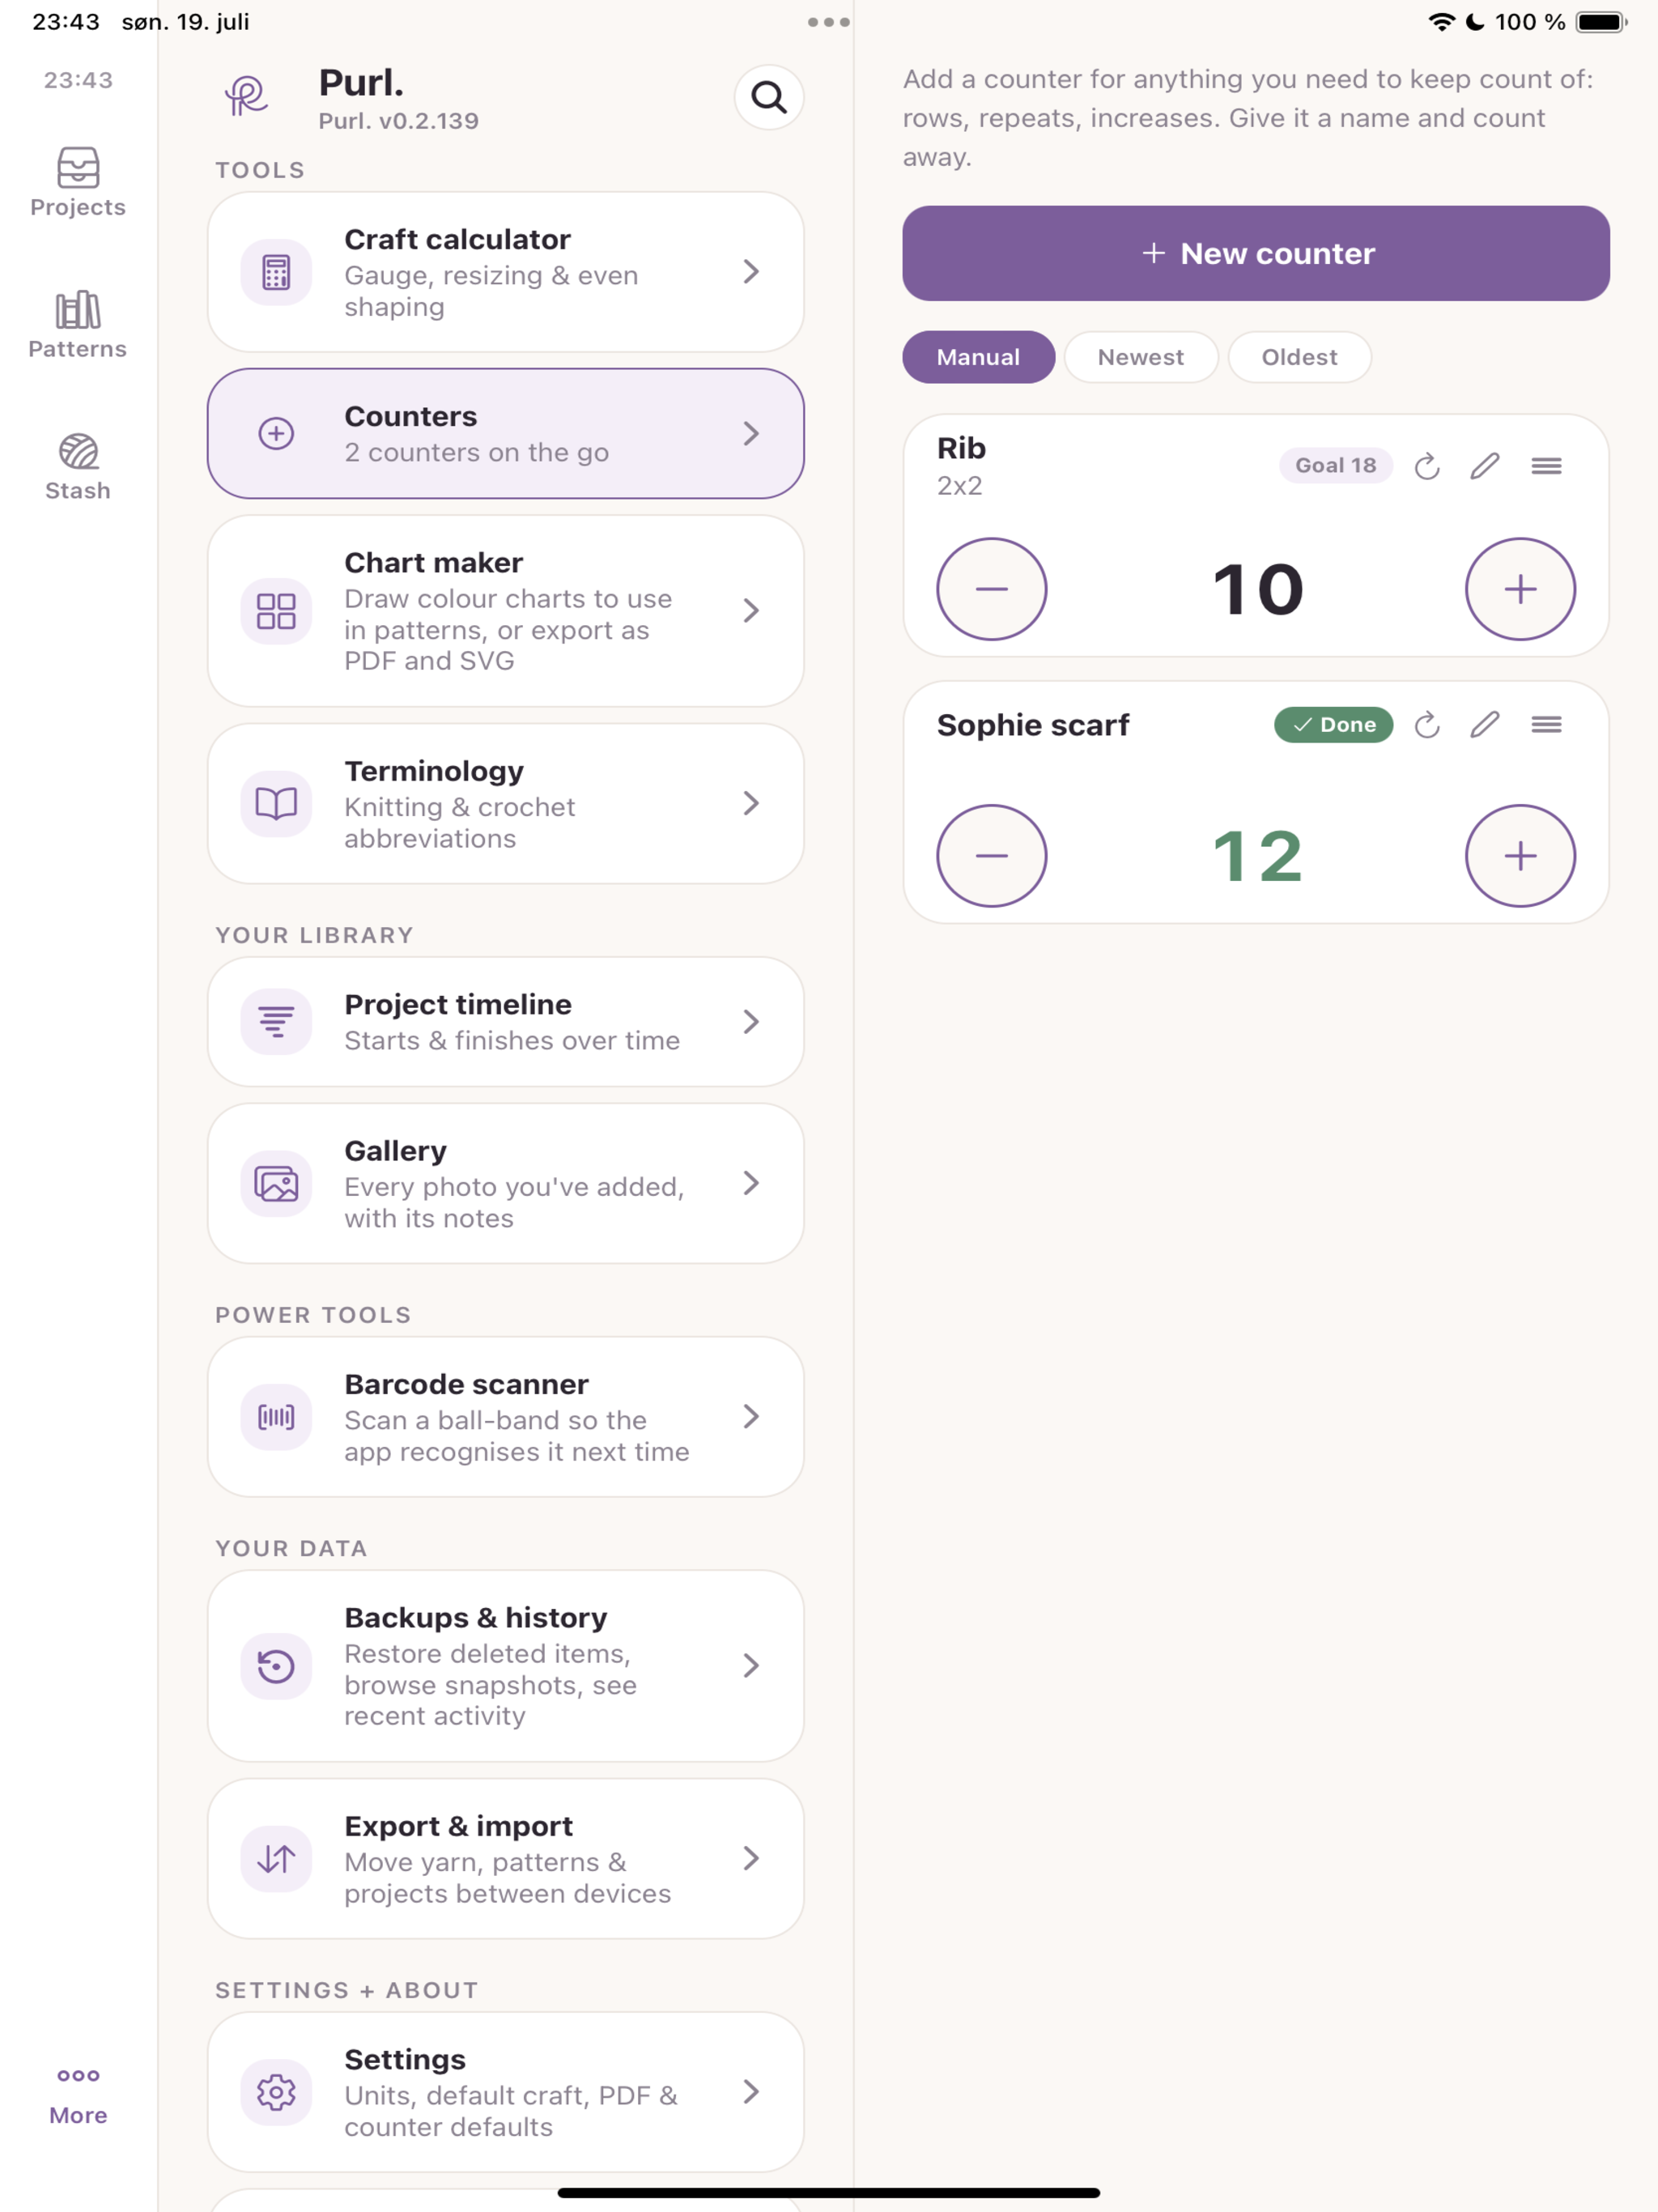The image size is (1658, 2212).
Task: Select the Manual sort tab
Action: [978, 357]
